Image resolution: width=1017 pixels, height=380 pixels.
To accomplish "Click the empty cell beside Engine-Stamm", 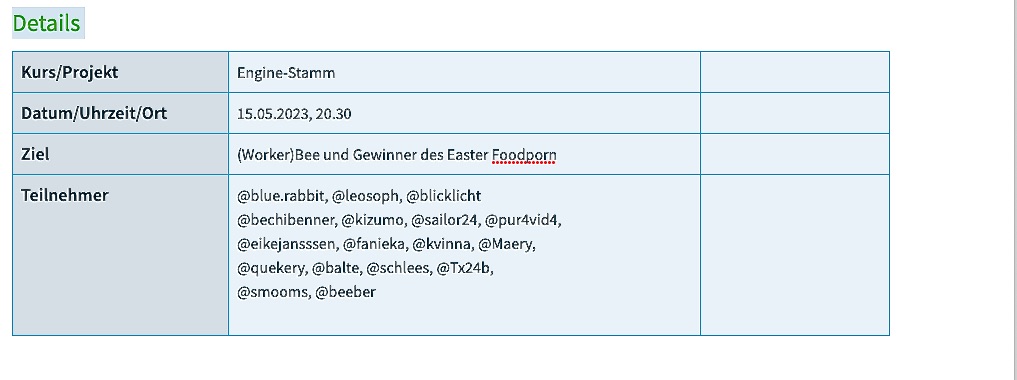I will [x=795, y=72].
